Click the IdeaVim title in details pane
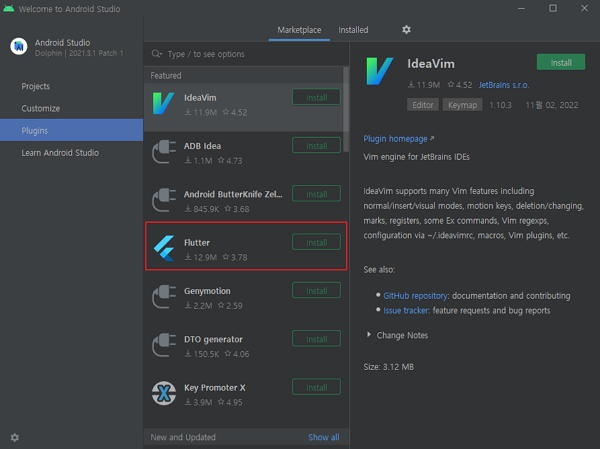The width and height of the screenshot is (600, 449). [x=431, y=64]
